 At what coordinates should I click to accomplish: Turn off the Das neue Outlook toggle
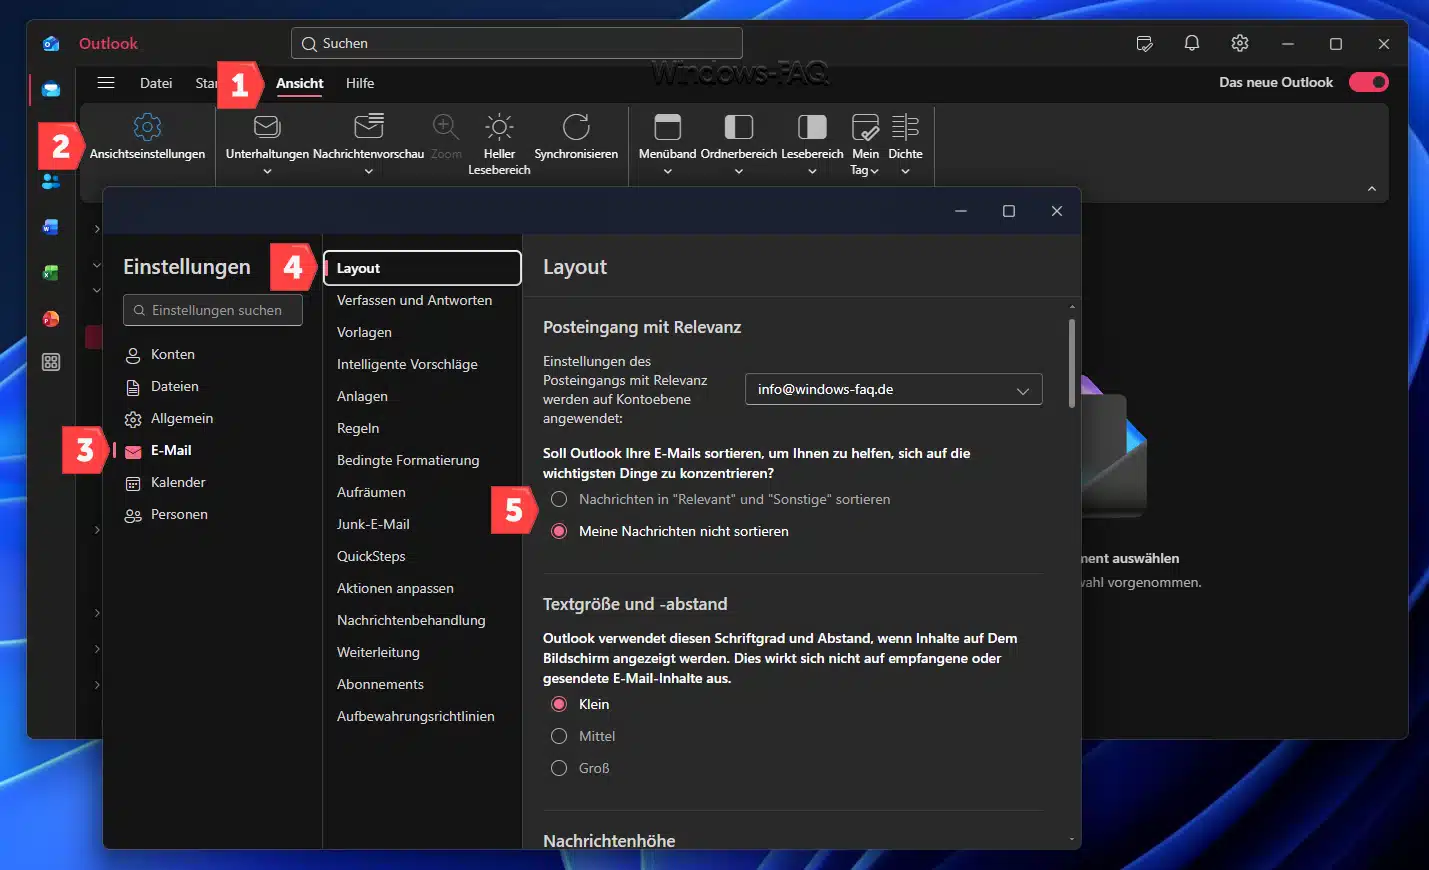coord(1368,82)
